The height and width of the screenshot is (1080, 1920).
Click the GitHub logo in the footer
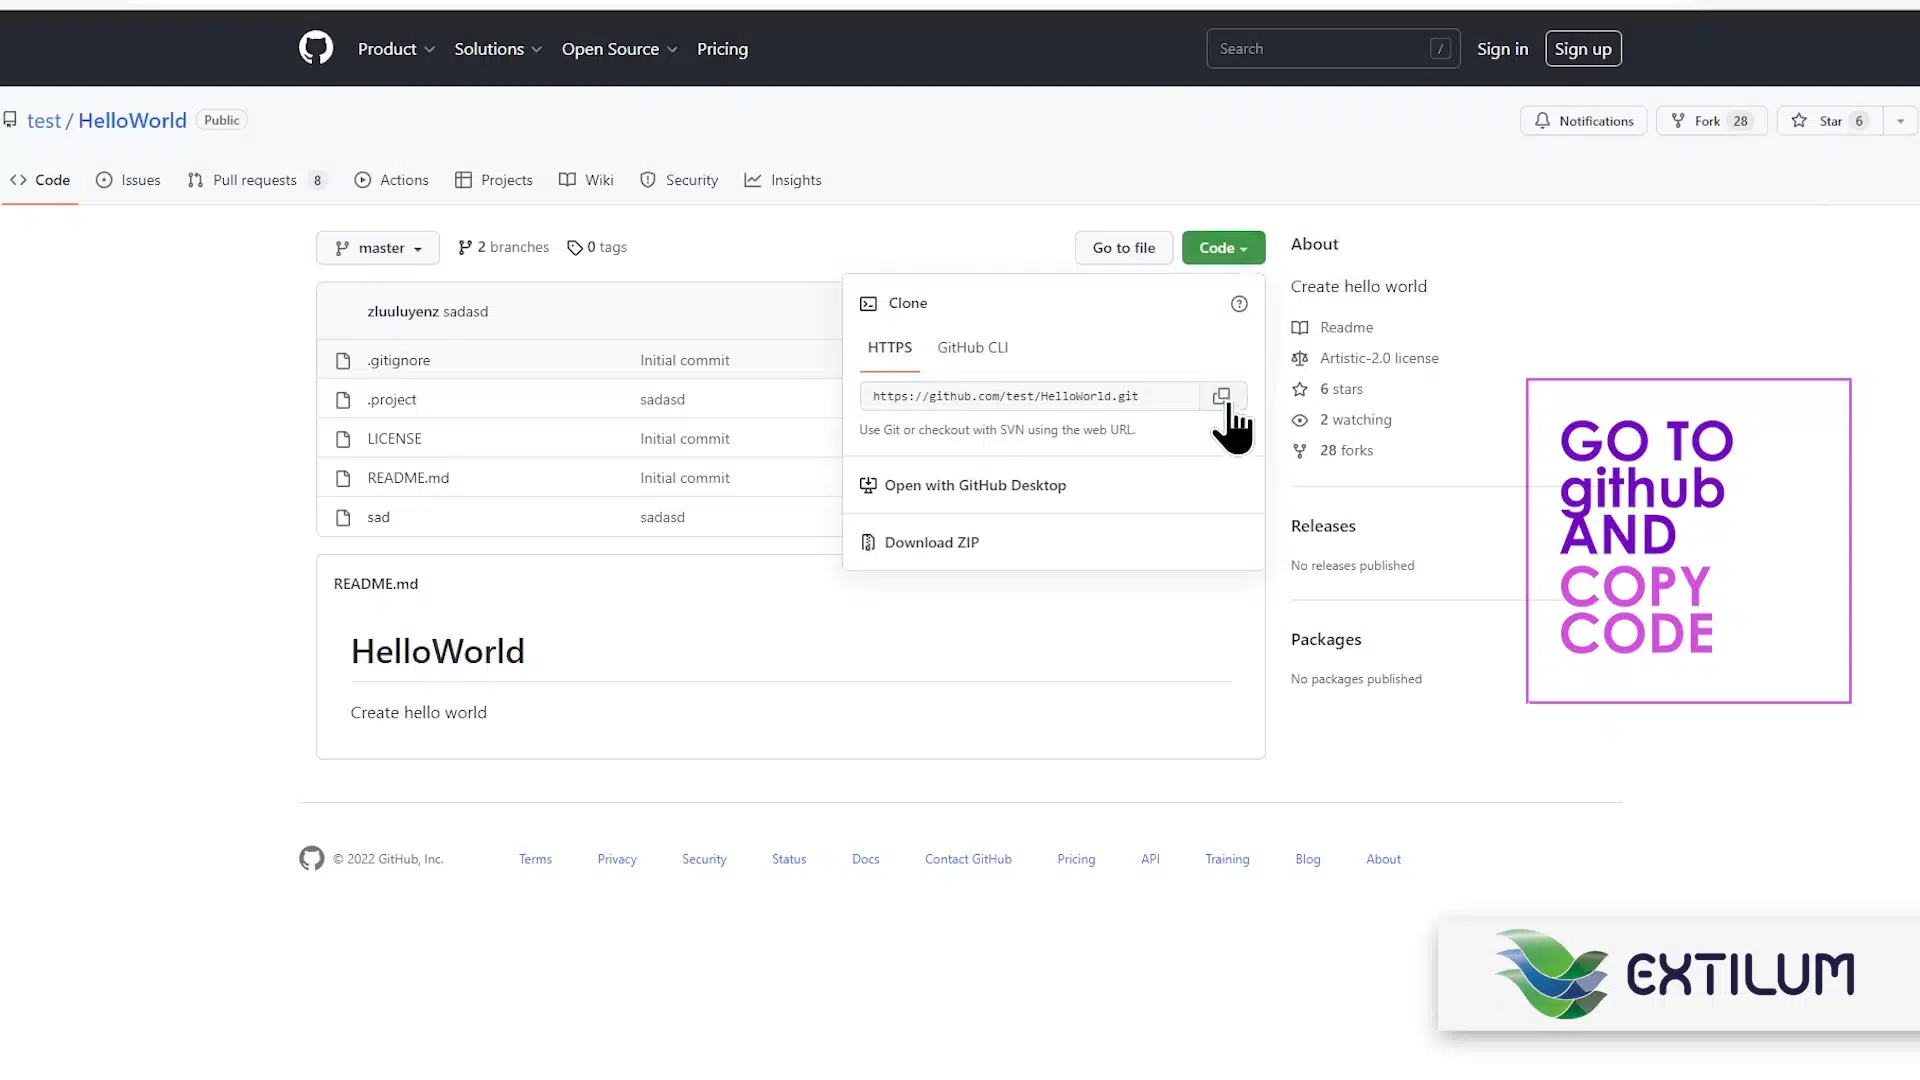[x=312, y=859]
